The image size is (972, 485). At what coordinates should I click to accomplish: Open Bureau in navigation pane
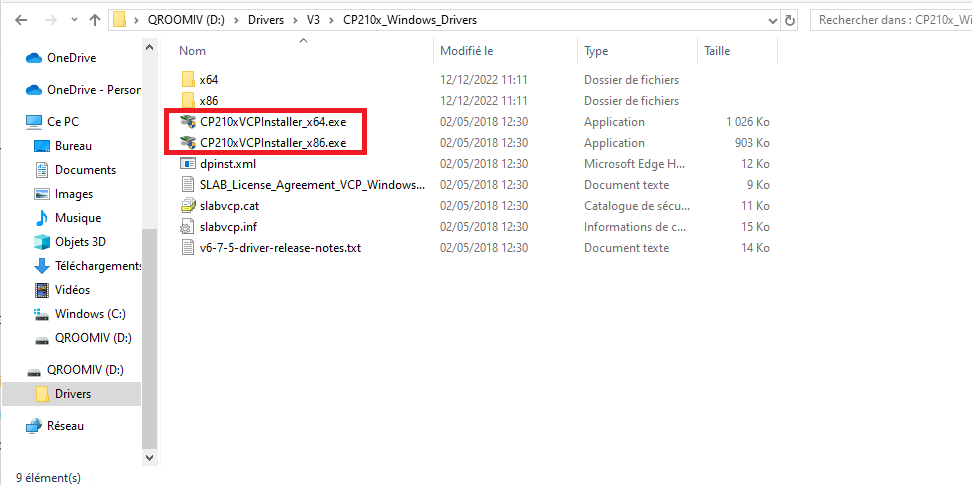click(72, 146)
